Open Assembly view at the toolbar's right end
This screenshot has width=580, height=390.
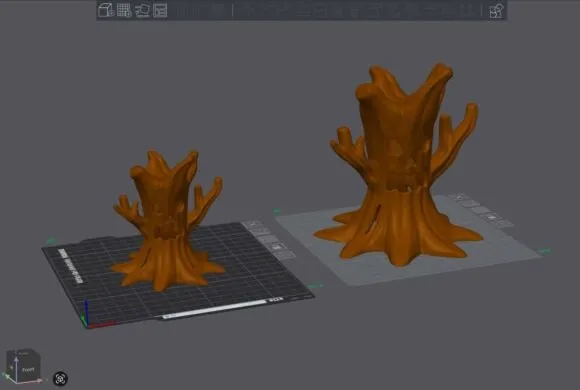click(x=496, y=11)
